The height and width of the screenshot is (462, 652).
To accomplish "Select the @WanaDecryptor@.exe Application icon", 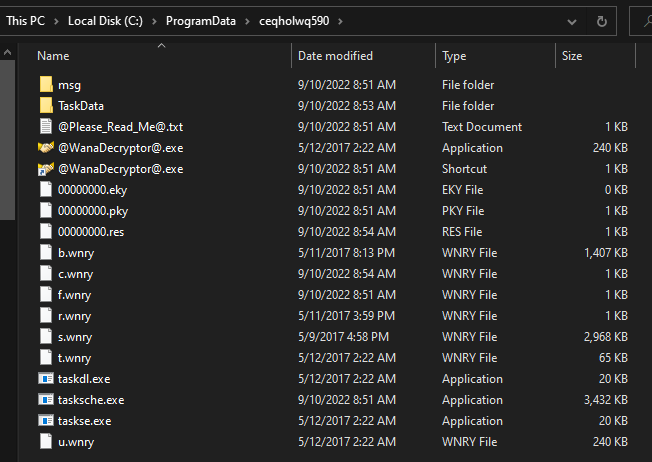I will point(45,148).
